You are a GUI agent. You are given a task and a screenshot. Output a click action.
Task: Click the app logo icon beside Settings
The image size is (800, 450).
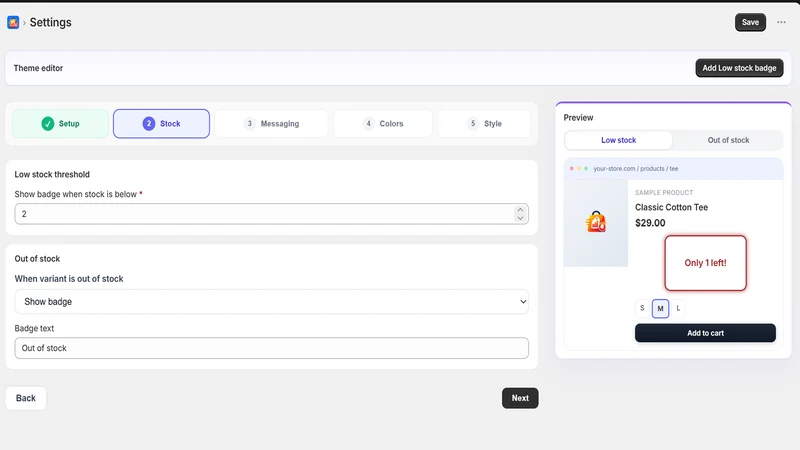click(x=13, y=22)
